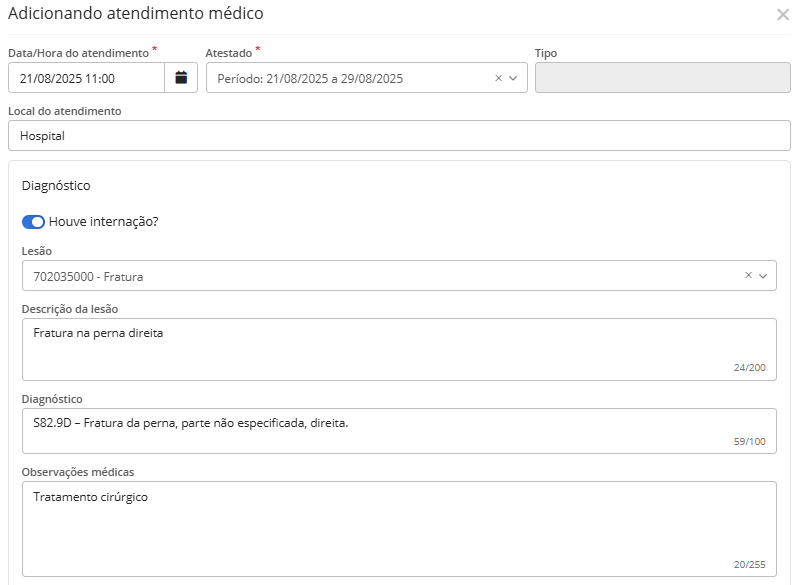The image size is (800, 585).
Task: Open the Lesão box showing 702035000 - Fratura
Action: pos(380,276)
